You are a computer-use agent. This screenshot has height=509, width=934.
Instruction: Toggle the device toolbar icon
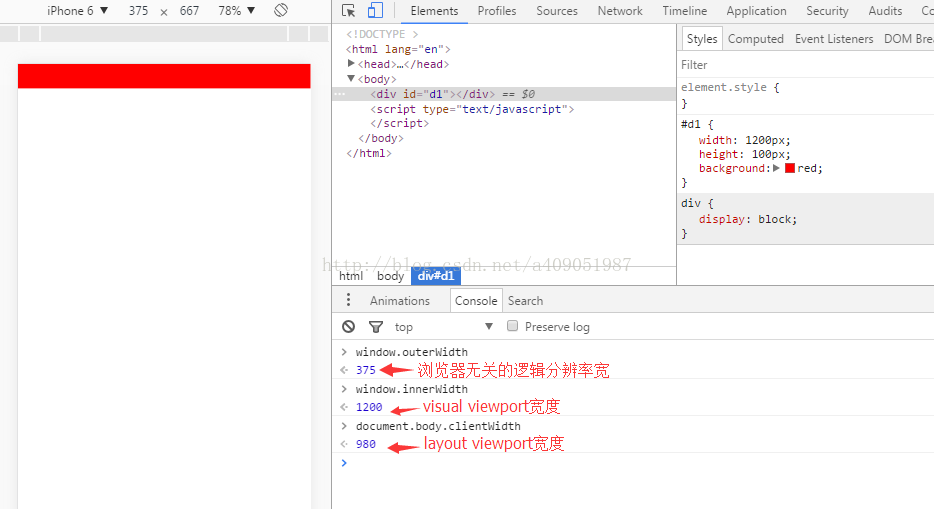[x=375, y=10]
